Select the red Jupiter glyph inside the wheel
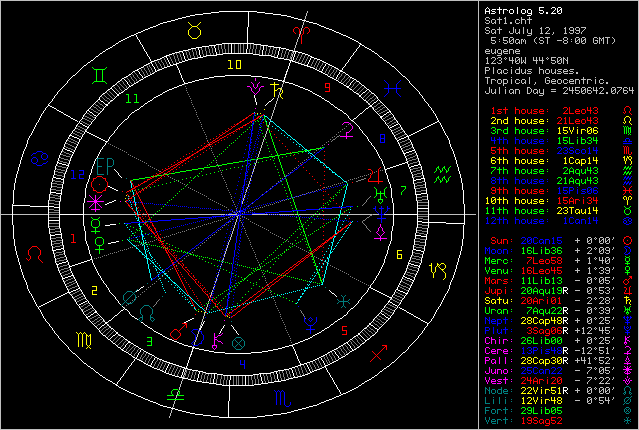 375,176
